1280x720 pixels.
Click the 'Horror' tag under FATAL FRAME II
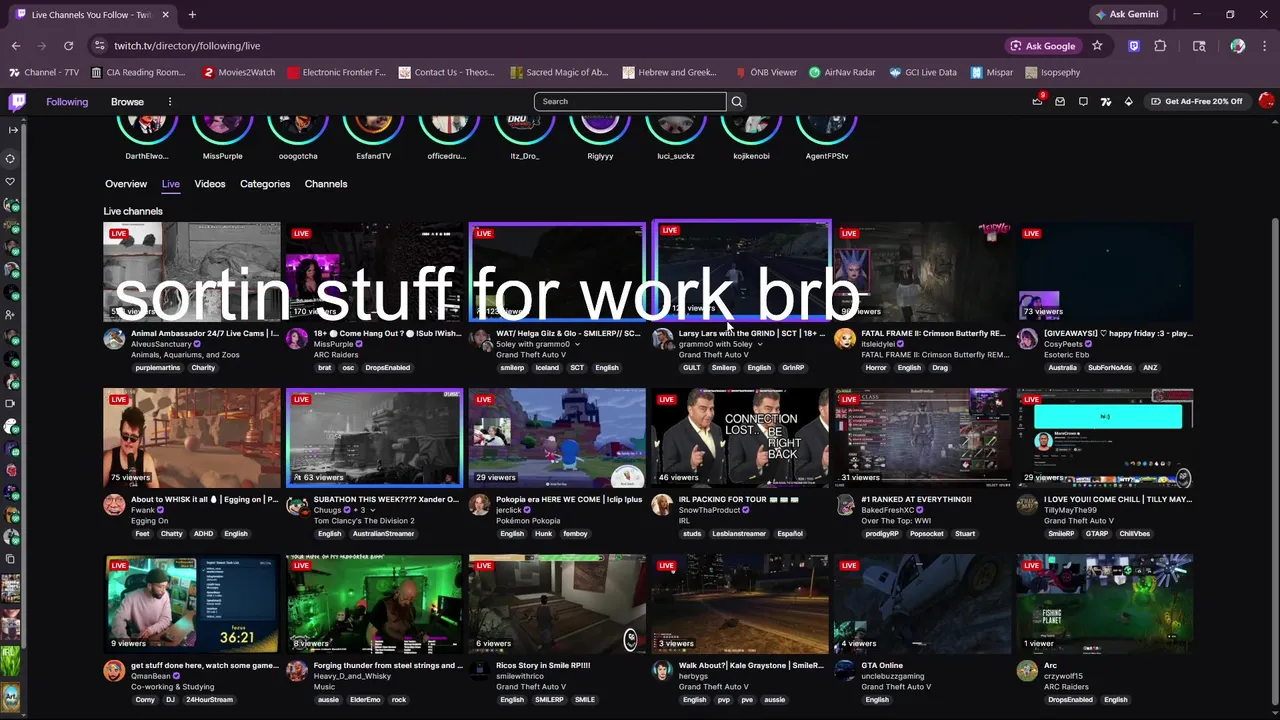tap(876, 368)
